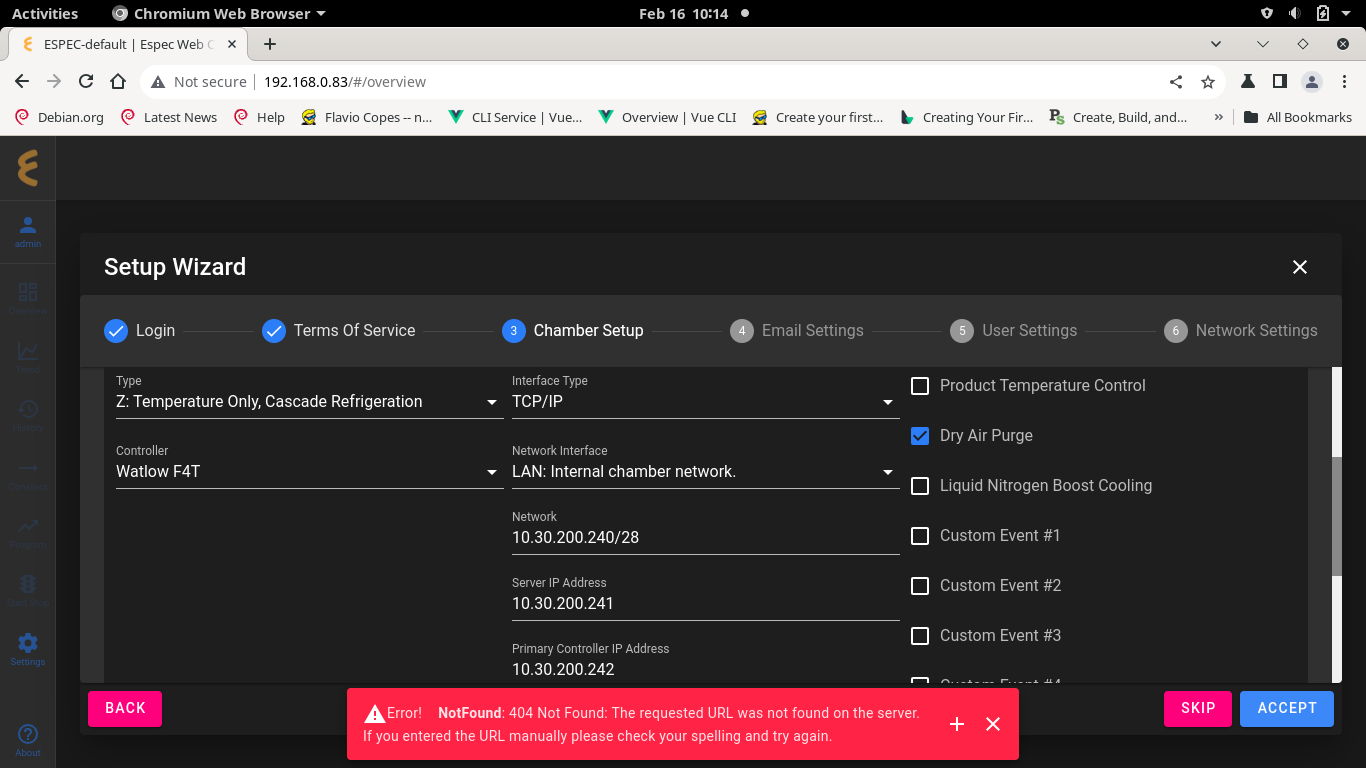Uncheck the Dry Air Purge checkbox

pos(920,436)
